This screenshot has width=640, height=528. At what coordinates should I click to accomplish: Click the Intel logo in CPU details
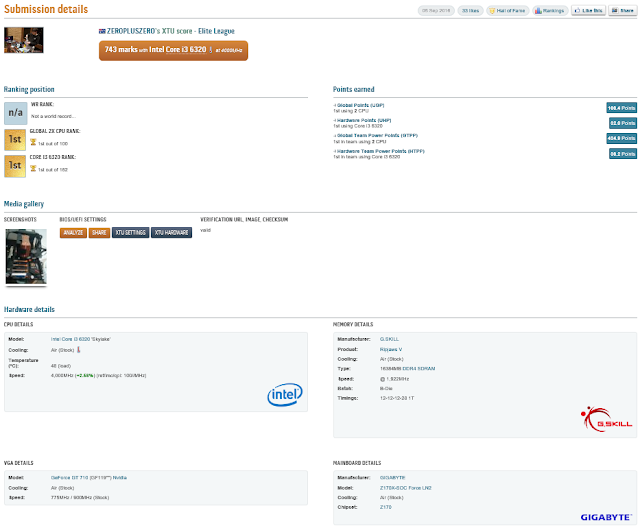click(285, 396)
